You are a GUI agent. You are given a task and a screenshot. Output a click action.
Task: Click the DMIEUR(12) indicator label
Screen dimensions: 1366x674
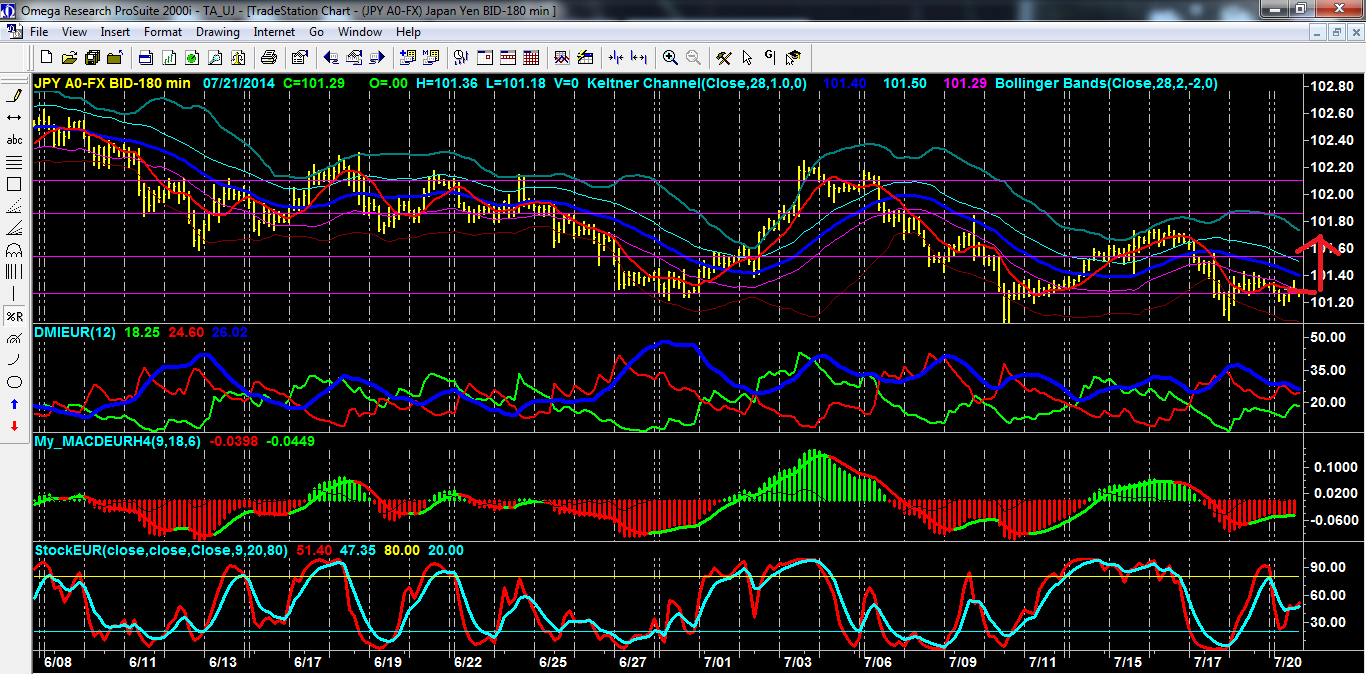click(x=73, y=331)
